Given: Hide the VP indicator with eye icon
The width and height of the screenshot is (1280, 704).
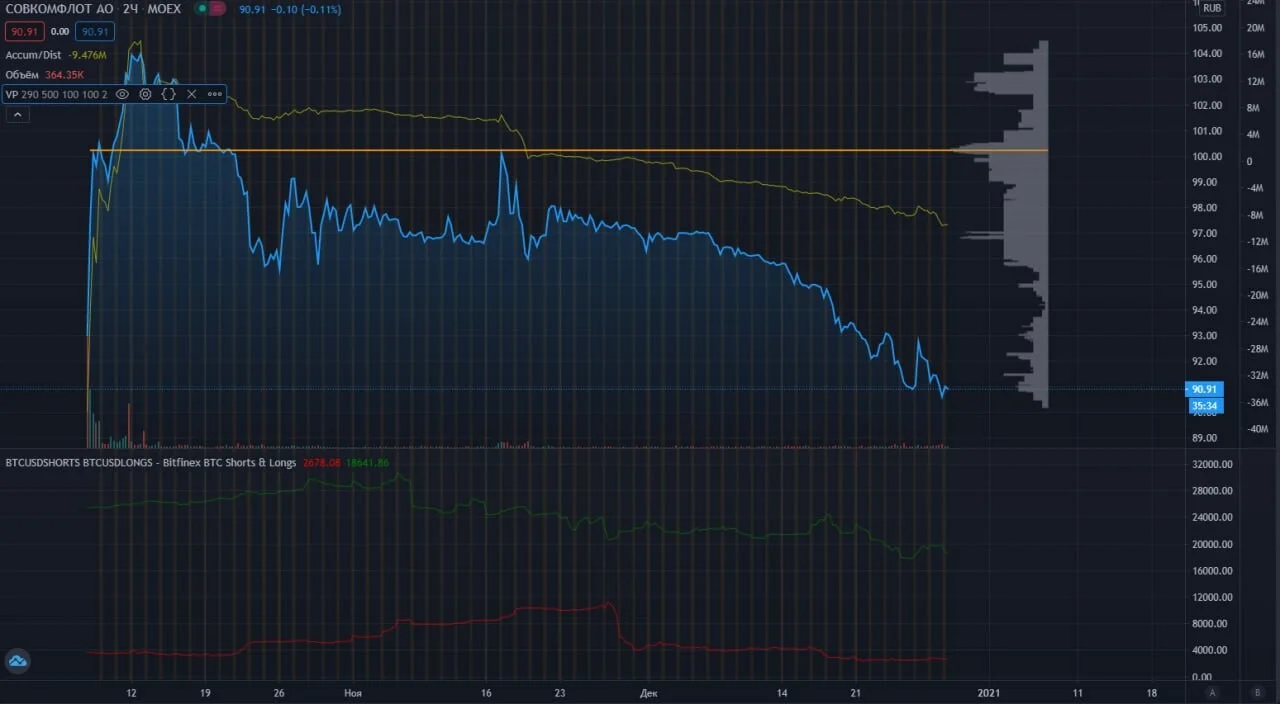Looking at the screenshot, I should click(x=122, y=94).
